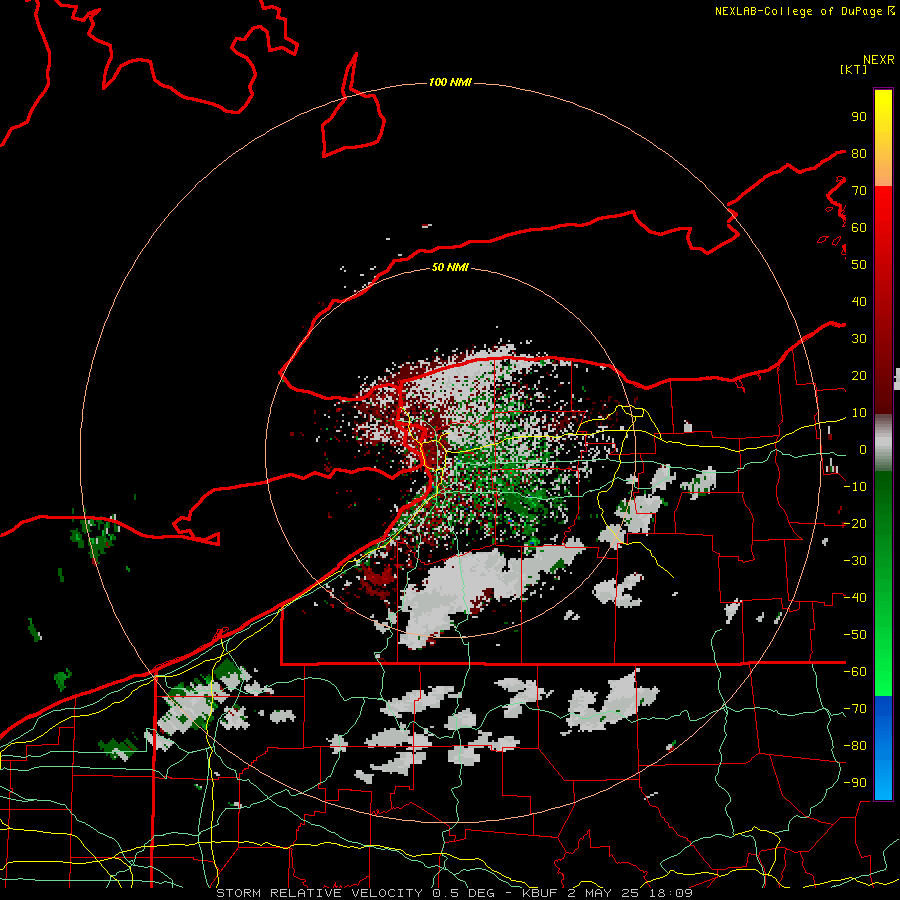Click the positive 90 scale value
Image resolution: width=900 pixels, height=900 pixels.
859,117
